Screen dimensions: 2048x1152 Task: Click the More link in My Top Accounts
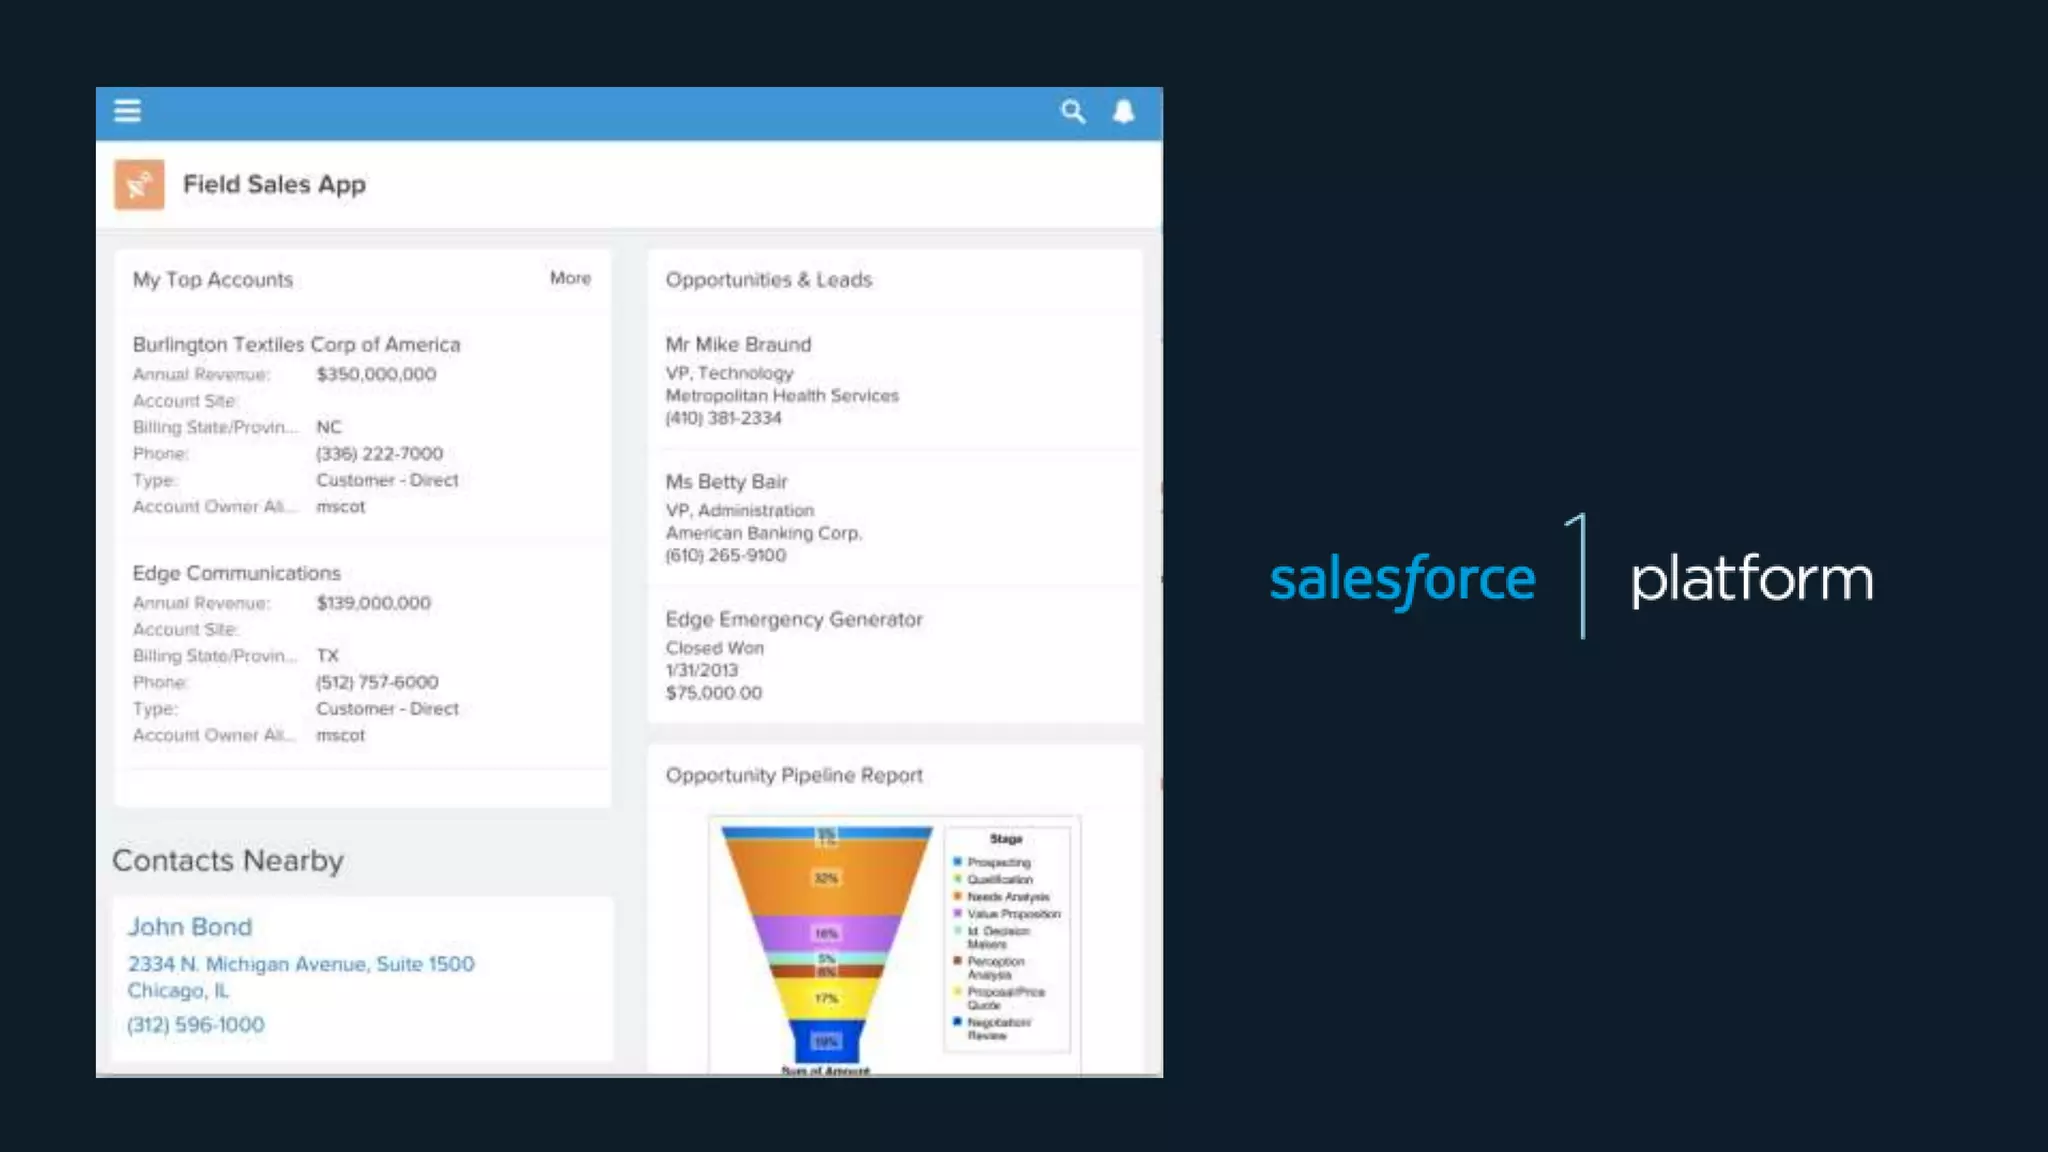pyautogui.click(x=570, y=278)
